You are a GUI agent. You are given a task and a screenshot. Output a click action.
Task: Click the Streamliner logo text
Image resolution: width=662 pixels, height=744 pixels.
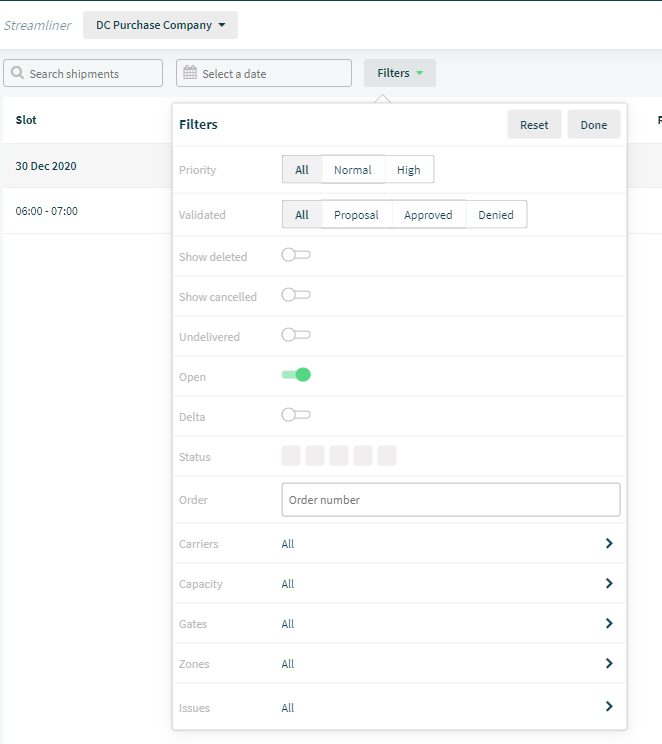38,25
